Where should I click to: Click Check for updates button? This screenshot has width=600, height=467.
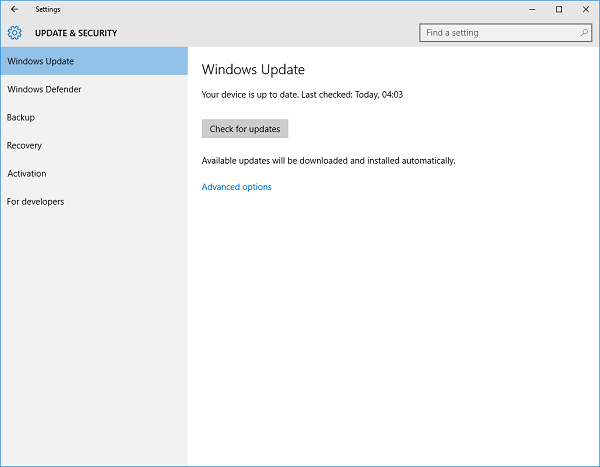pyautogui.click(x=245, y=129)
